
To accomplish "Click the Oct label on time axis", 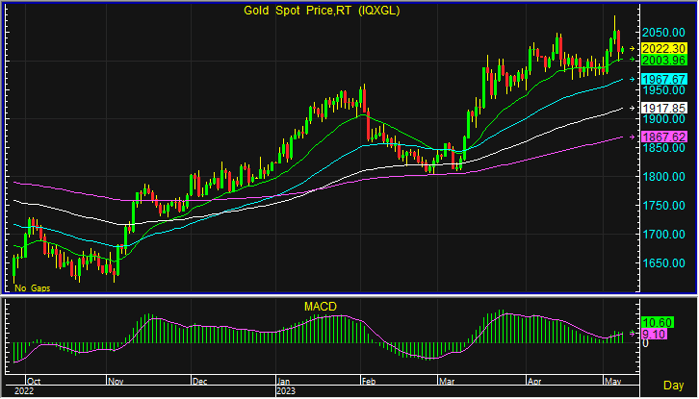I will [34, 382].
